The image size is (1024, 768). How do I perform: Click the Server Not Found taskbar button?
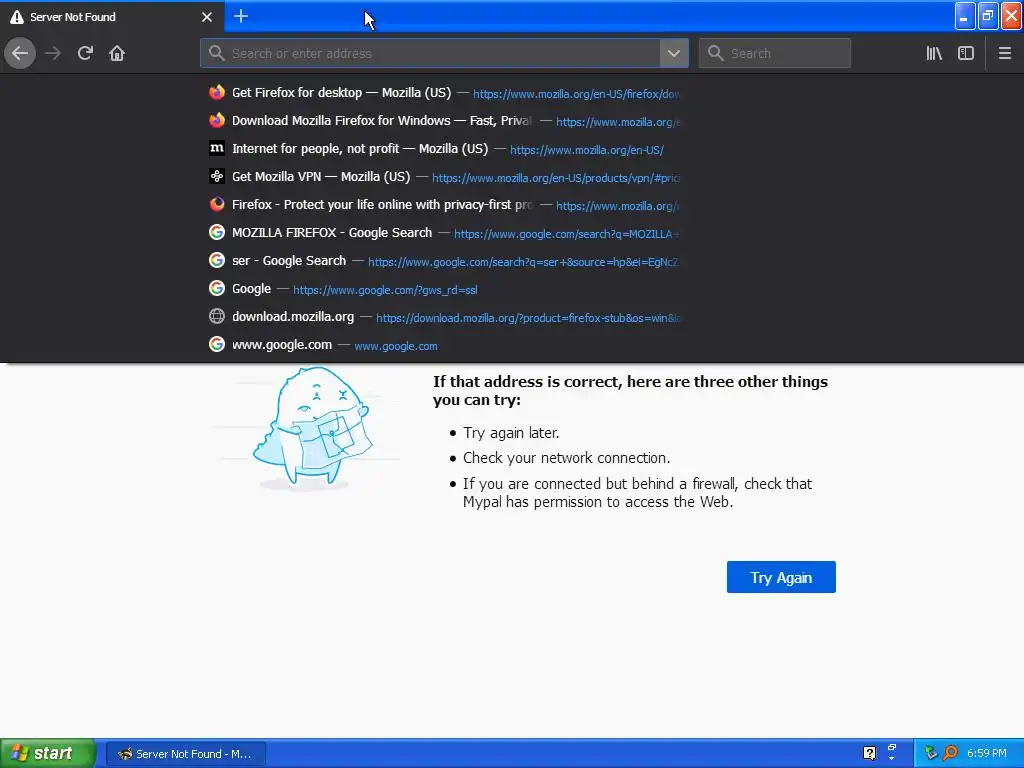(186, 754)
